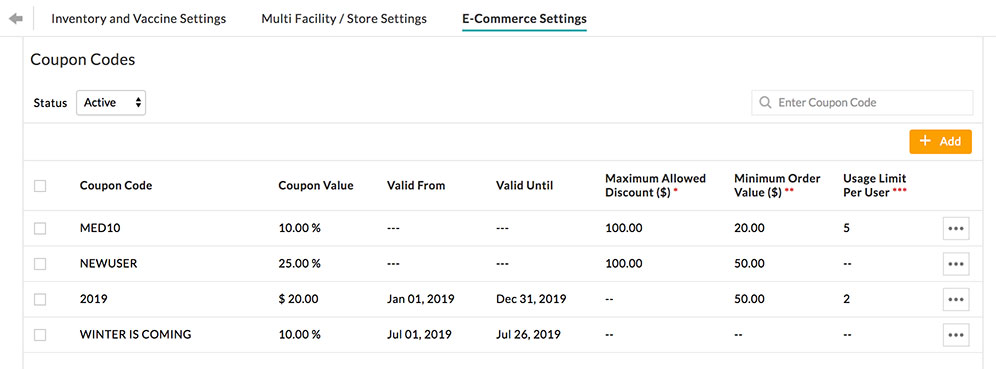This screenshot has width=996, height=369.
Task: Click the Coupon Code column header
Action: tap(116, 185)
